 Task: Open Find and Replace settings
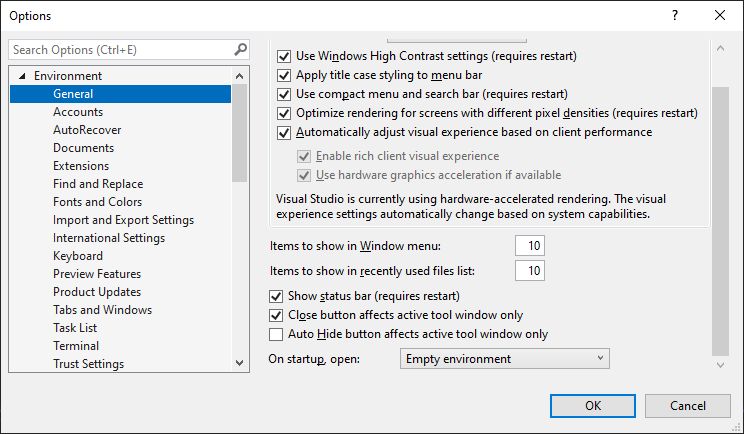98,184
